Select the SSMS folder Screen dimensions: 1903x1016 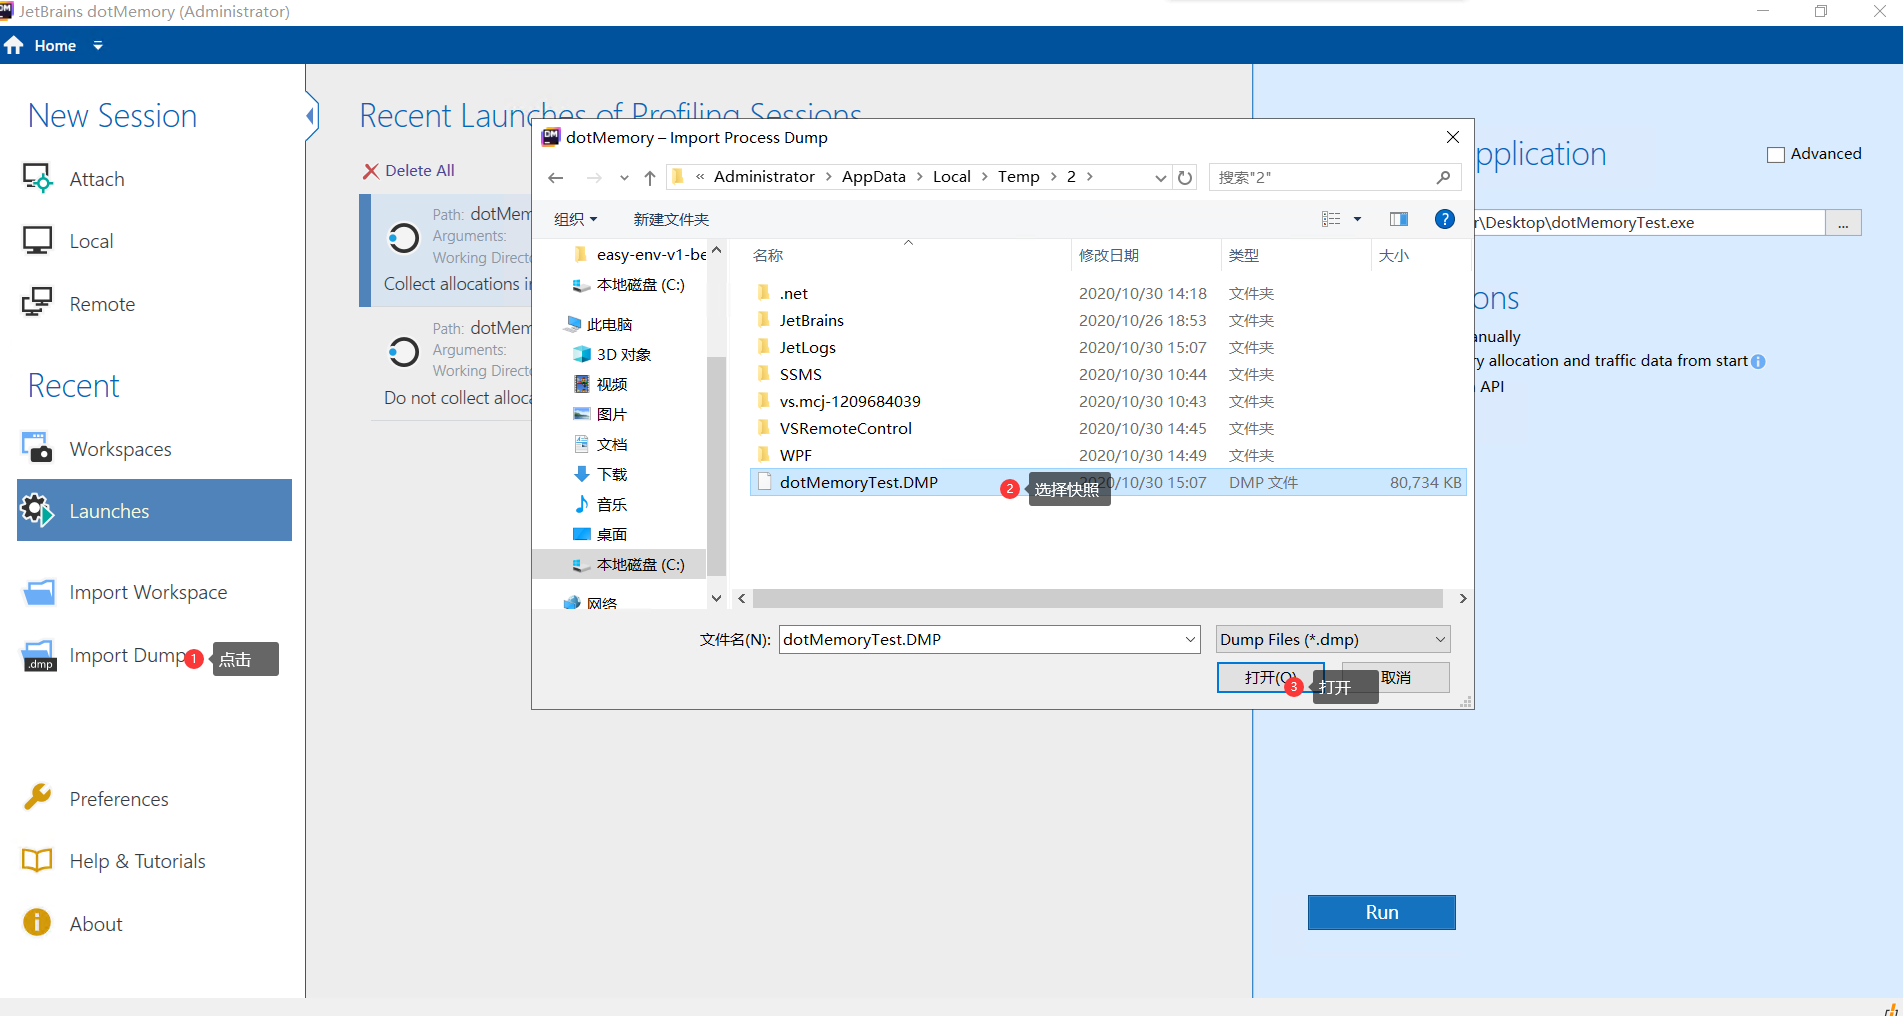801,374
